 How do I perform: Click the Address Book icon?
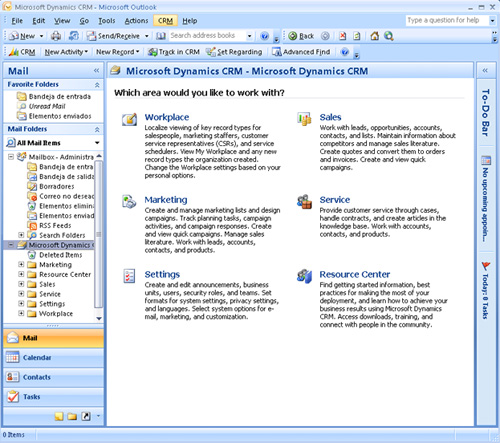161,36
